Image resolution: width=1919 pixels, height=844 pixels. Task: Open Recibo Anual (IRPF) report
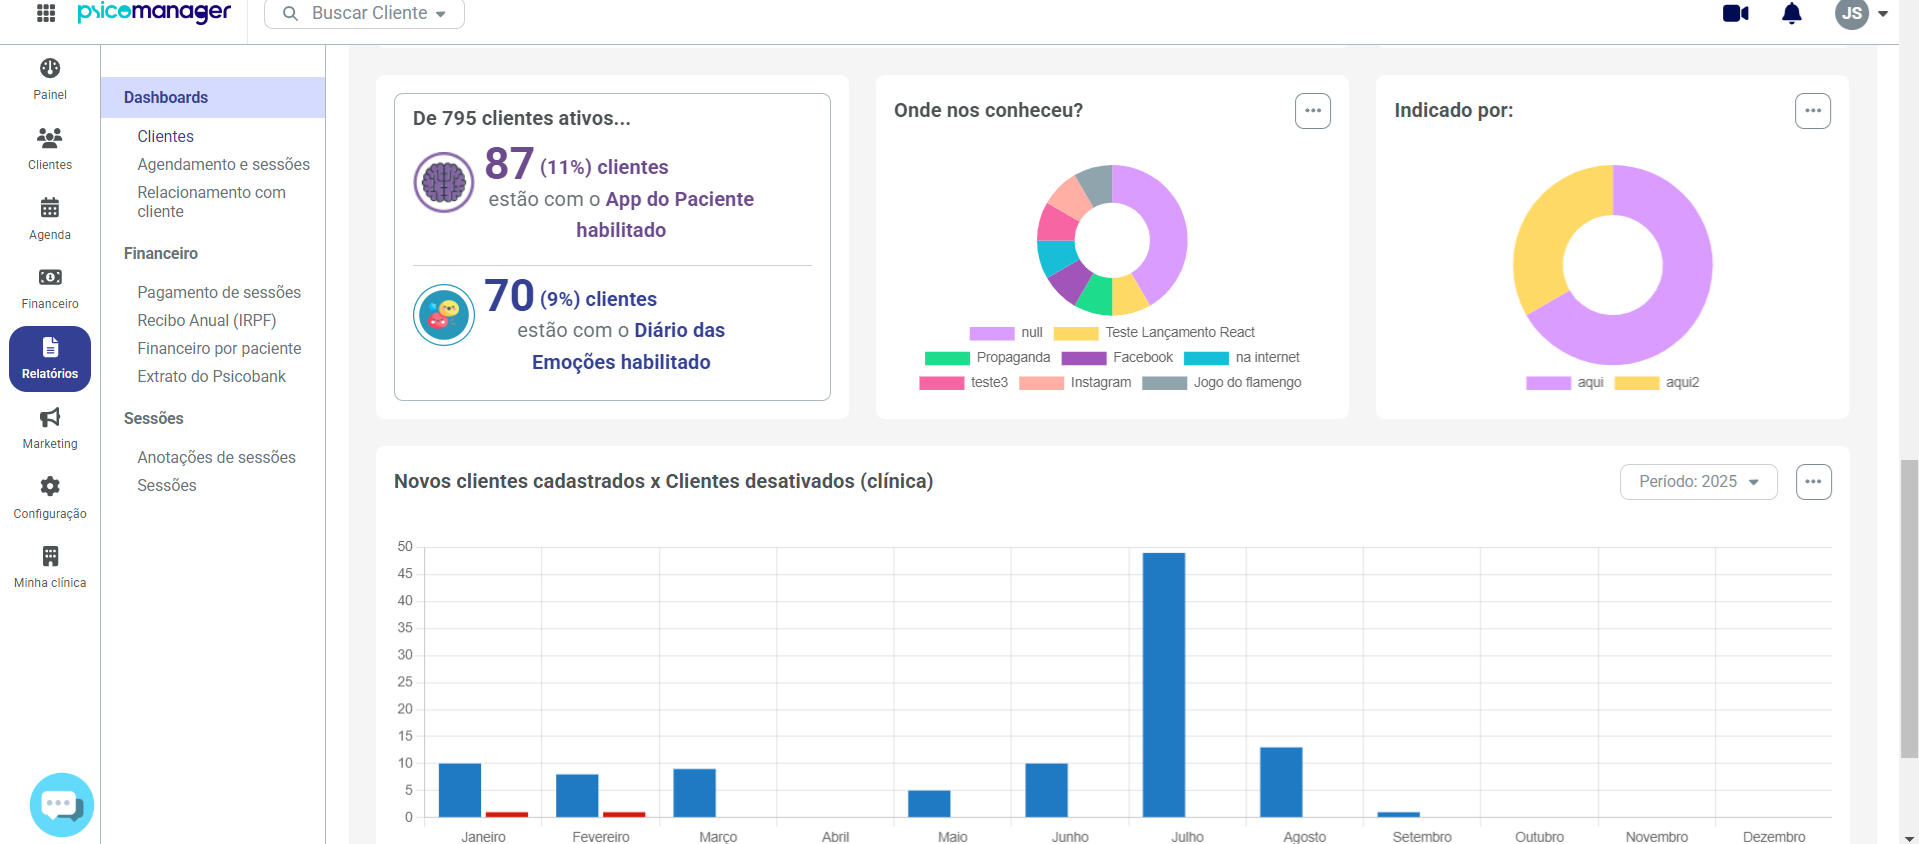click(x=207, y=320)
